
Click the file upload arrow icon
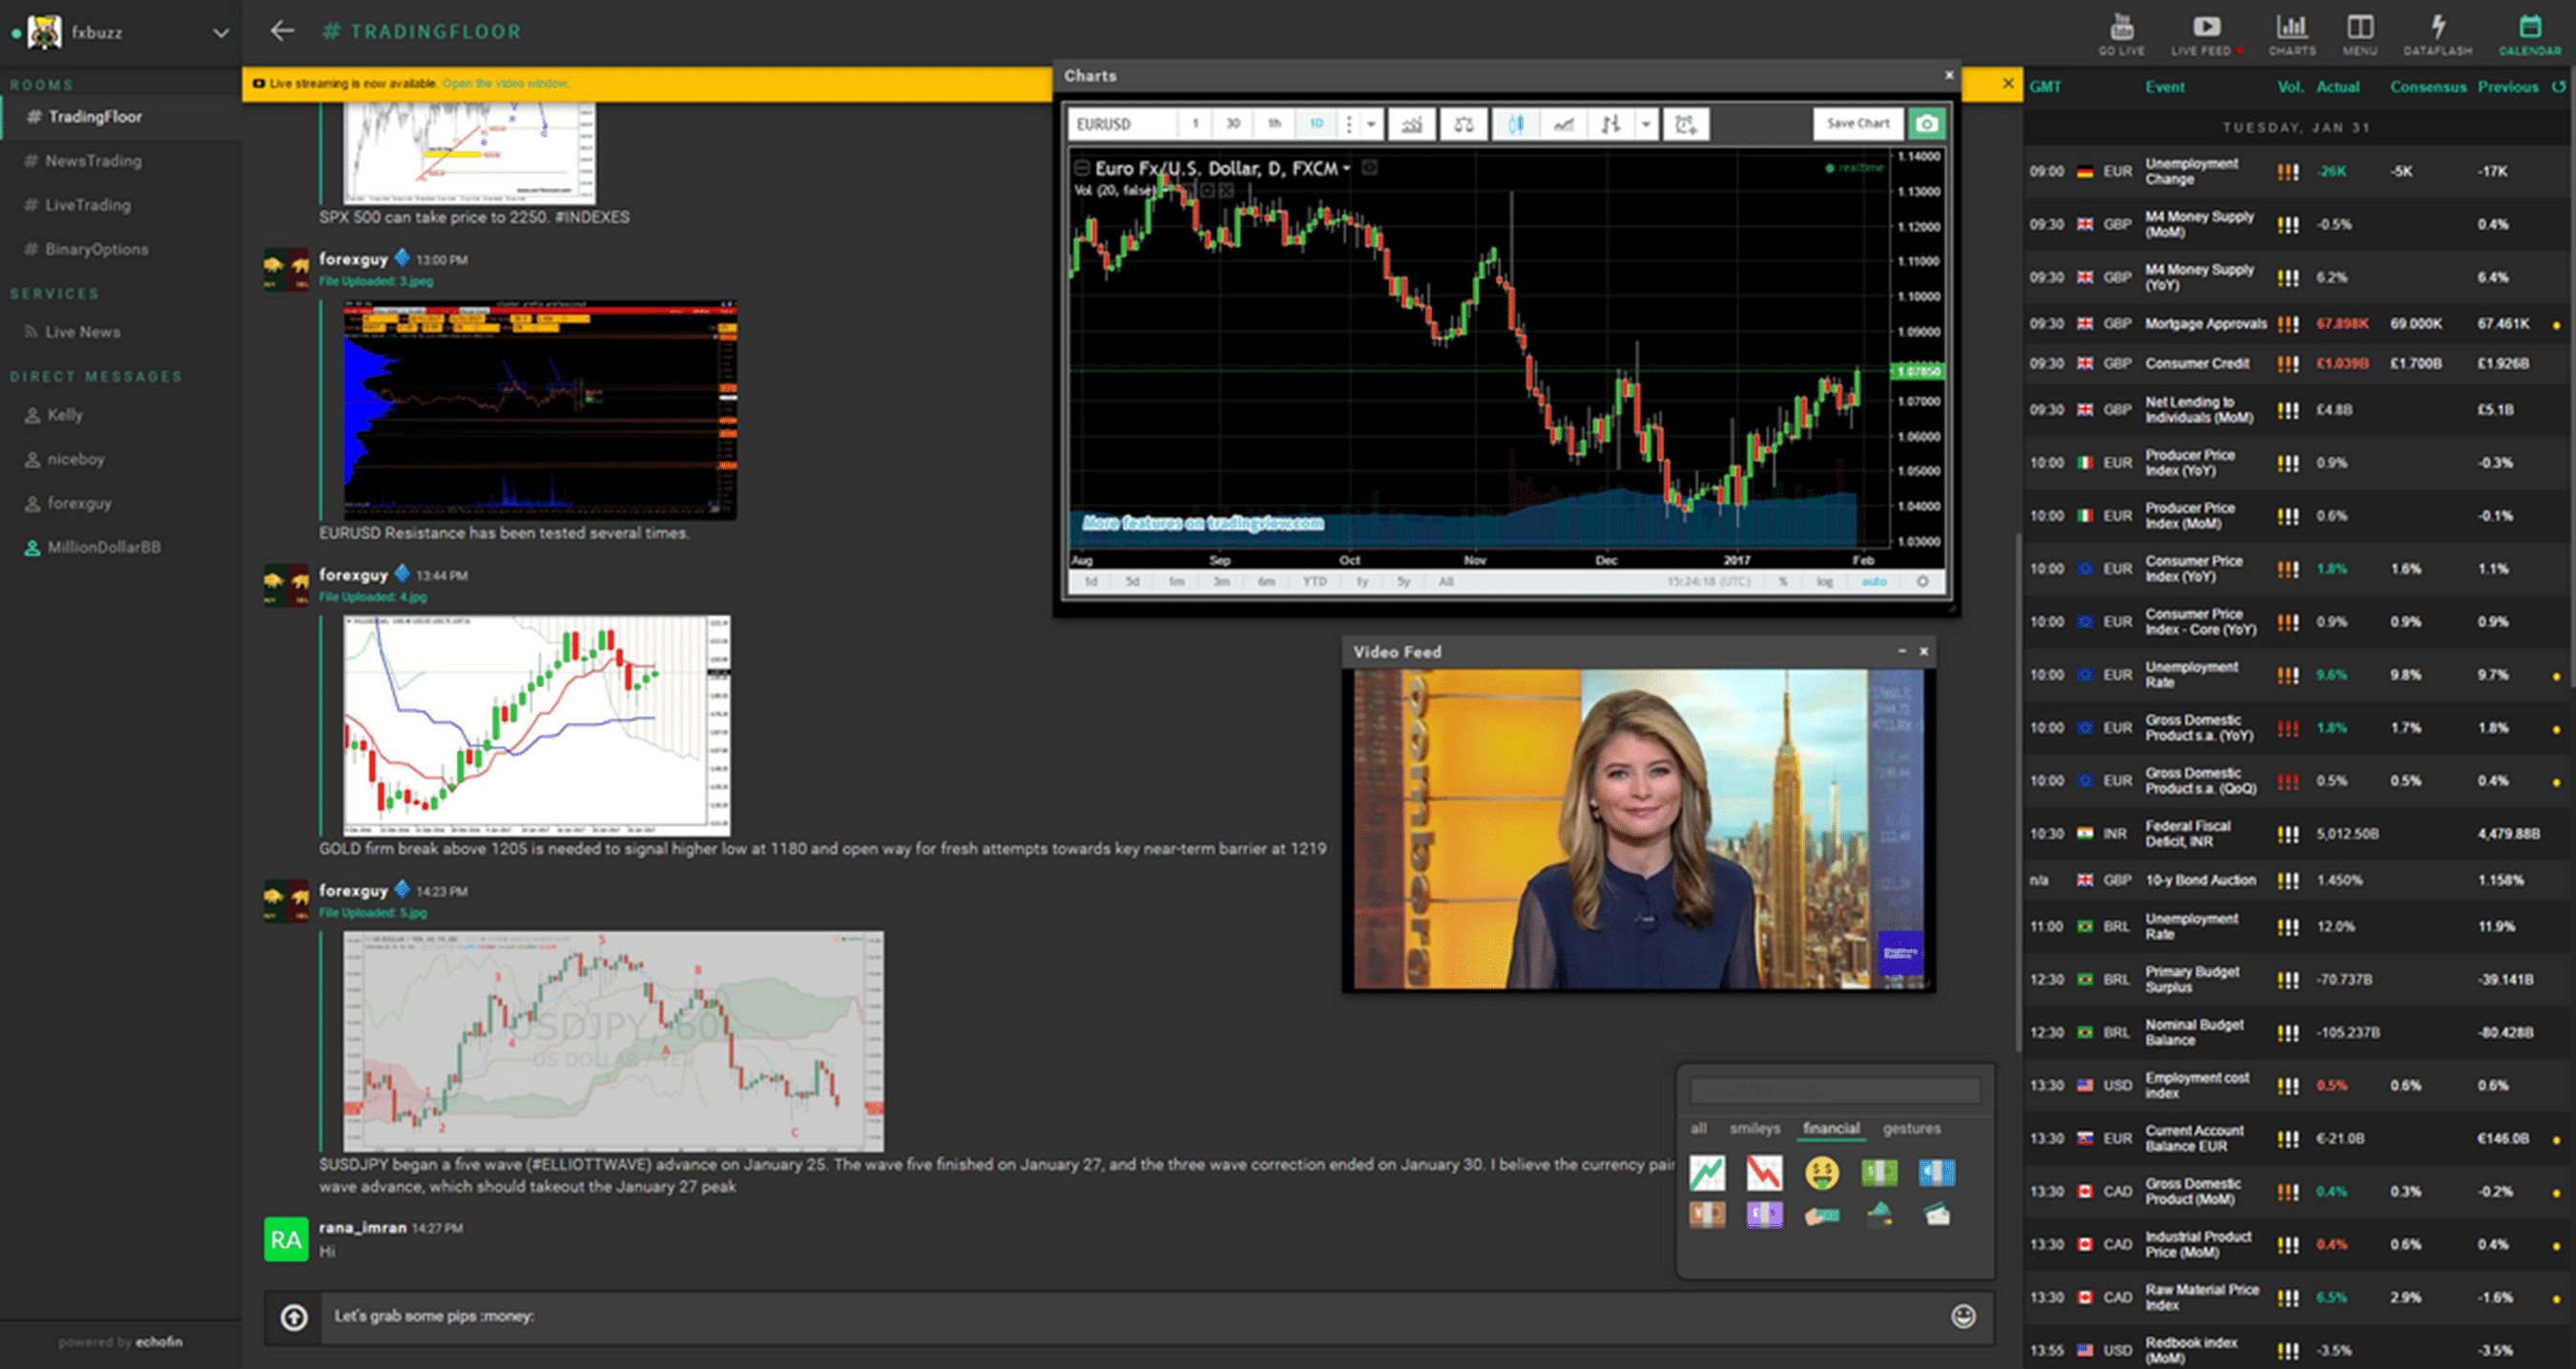pyautogui.click(x=294, y=1317)
